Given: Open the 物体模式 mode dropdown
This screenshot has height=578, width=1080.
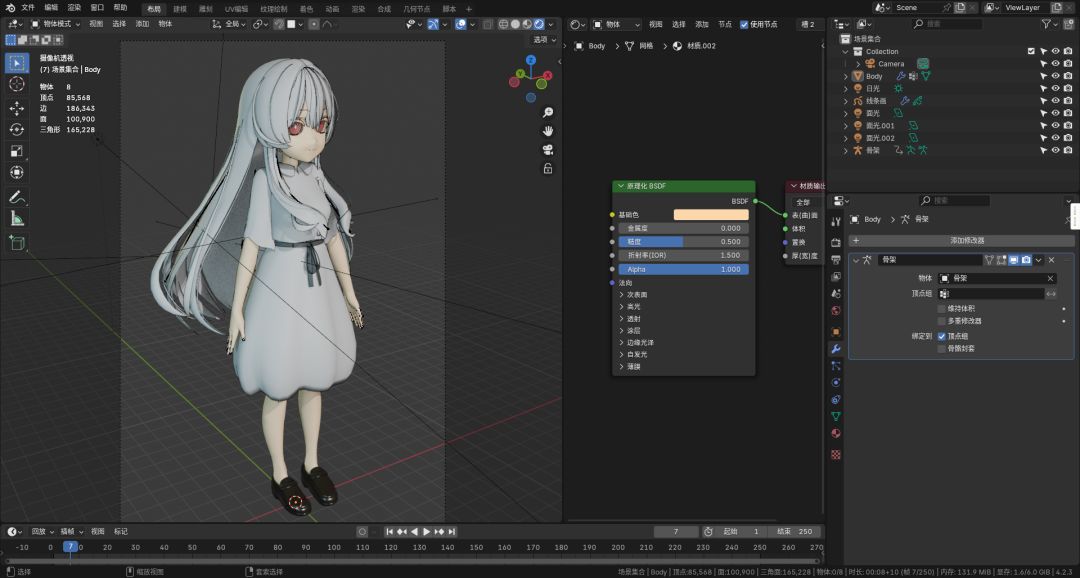Looking at the screenshot, I should click(56, 24).
